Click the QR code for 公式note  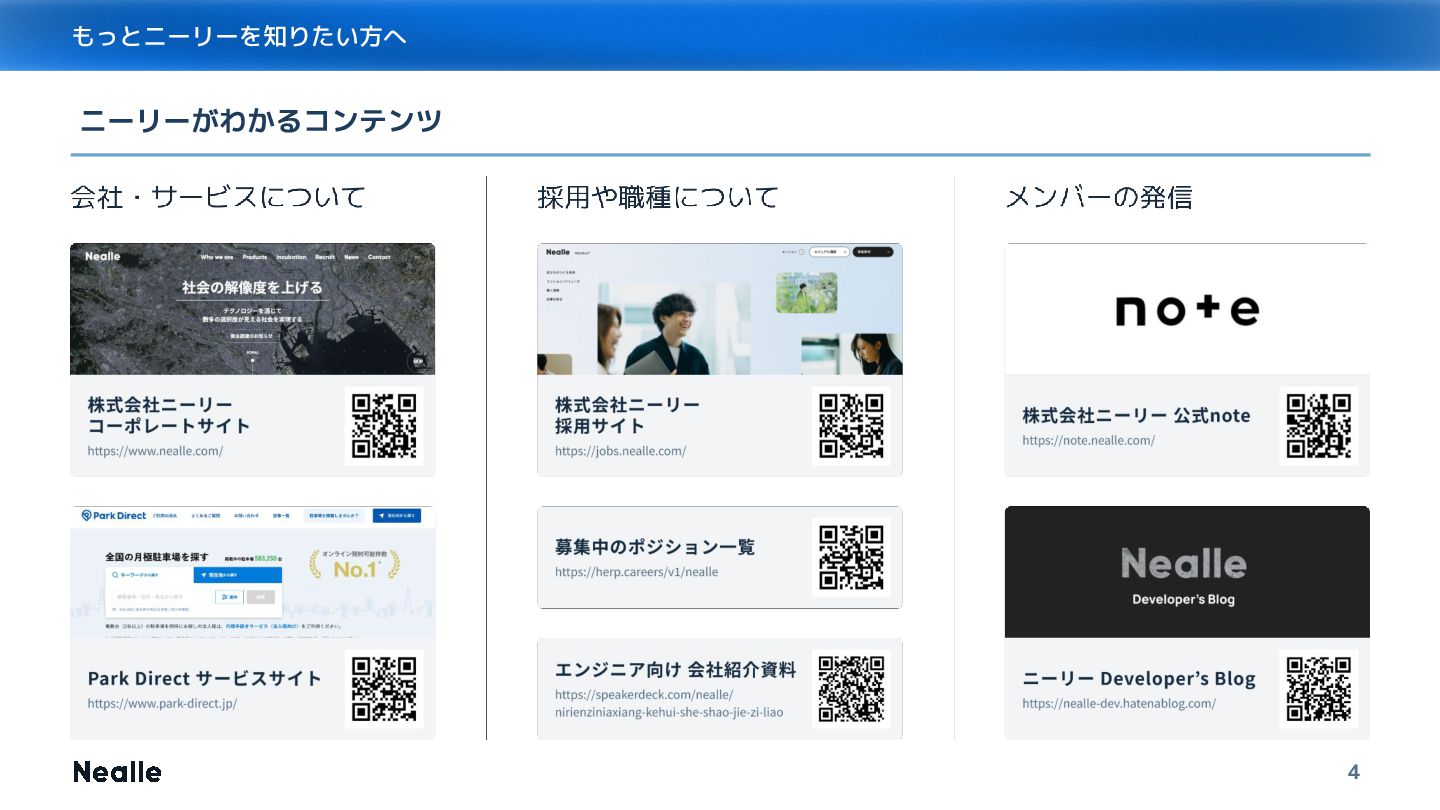pyautogui.click(x=1319, y=425)
